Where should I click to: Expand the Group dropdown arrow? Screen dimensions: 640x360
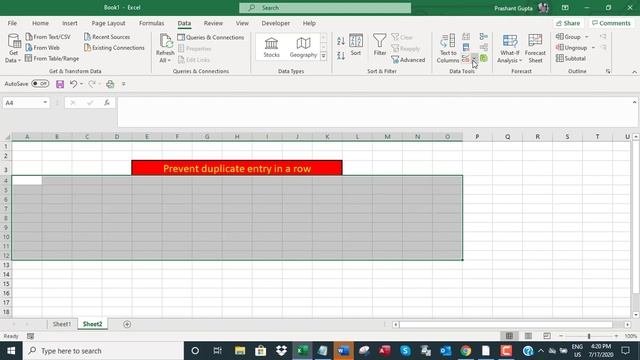[x=587, y=37]
